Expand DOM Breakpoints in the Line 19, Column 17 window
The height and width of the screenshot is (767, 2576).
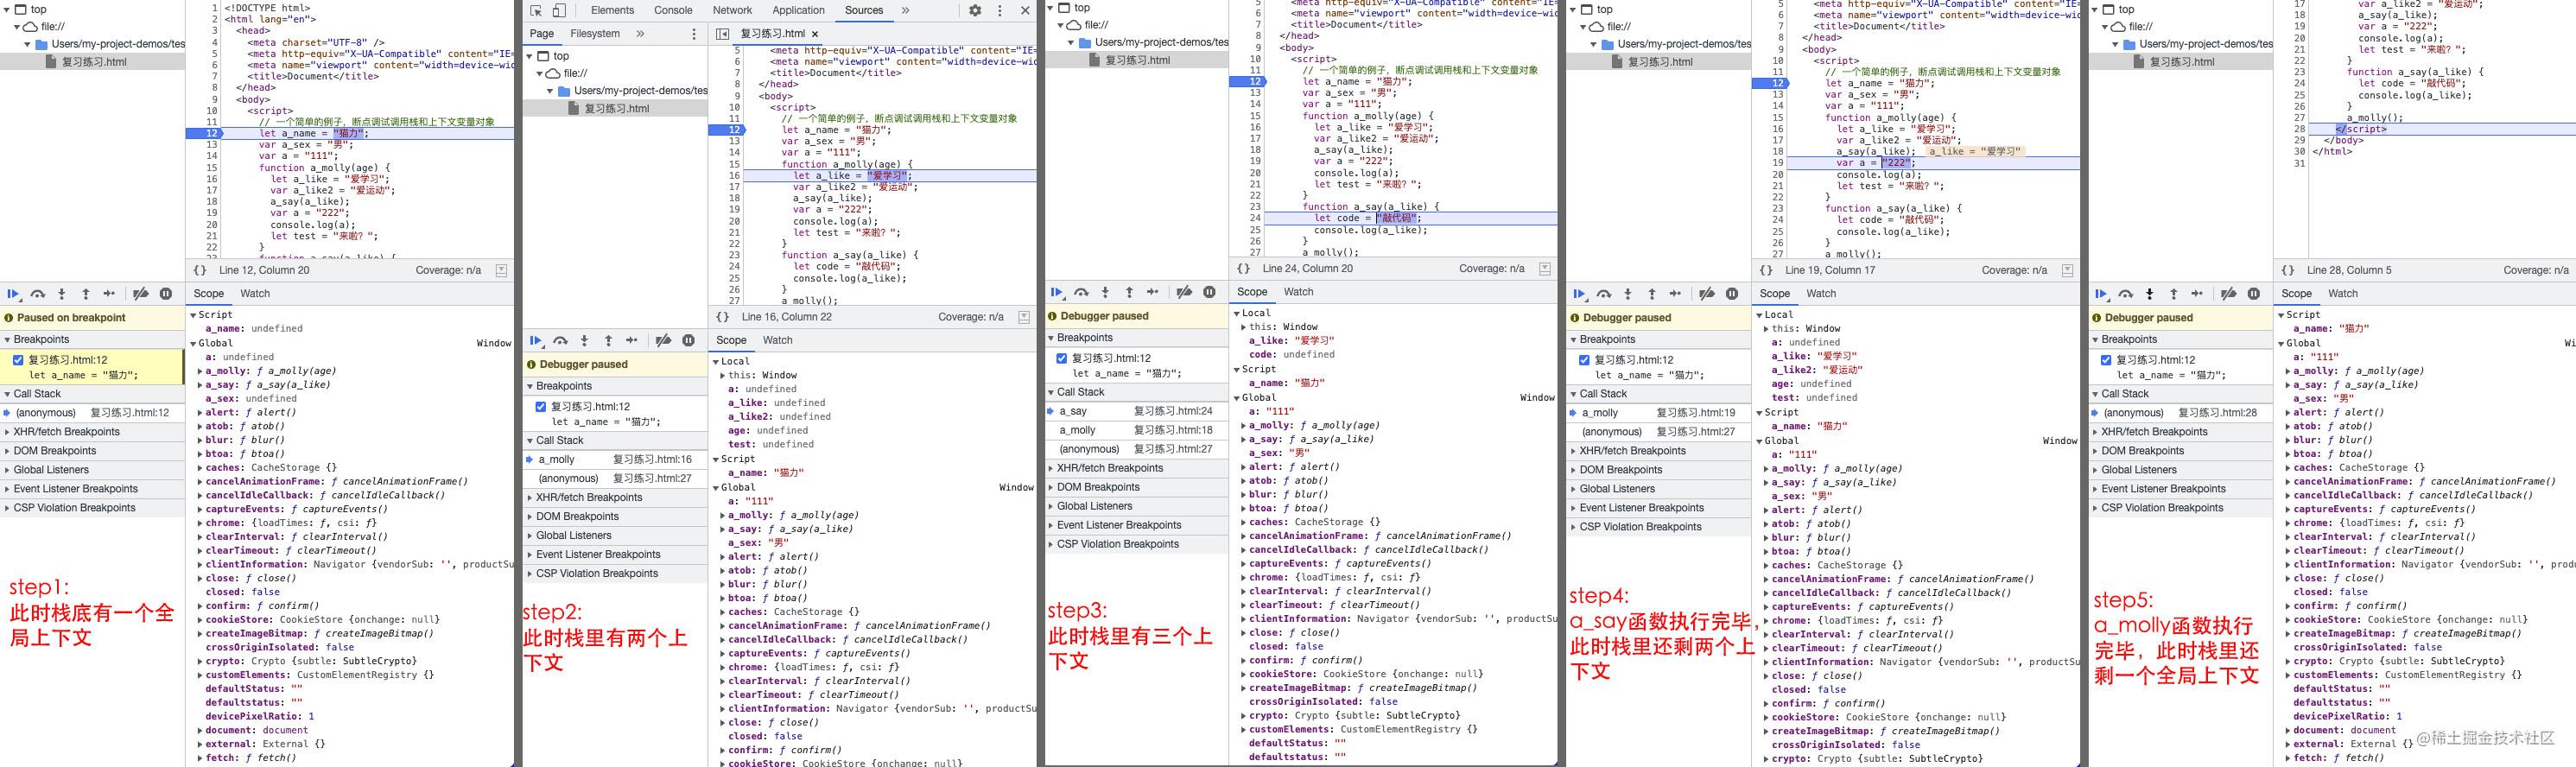(x=1658, y=470)
